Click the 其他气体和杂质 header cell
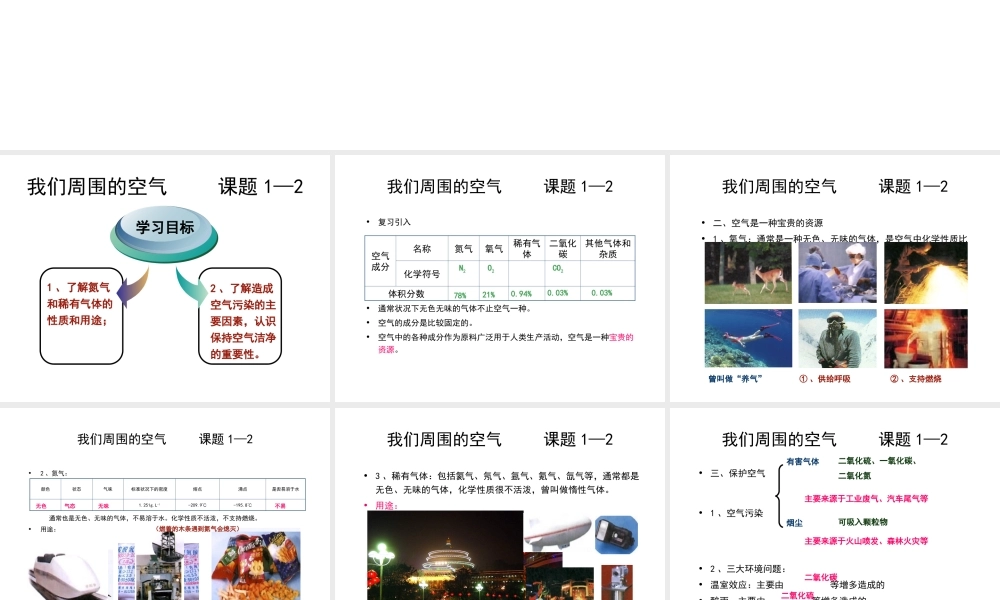 [x=608, y=249]
